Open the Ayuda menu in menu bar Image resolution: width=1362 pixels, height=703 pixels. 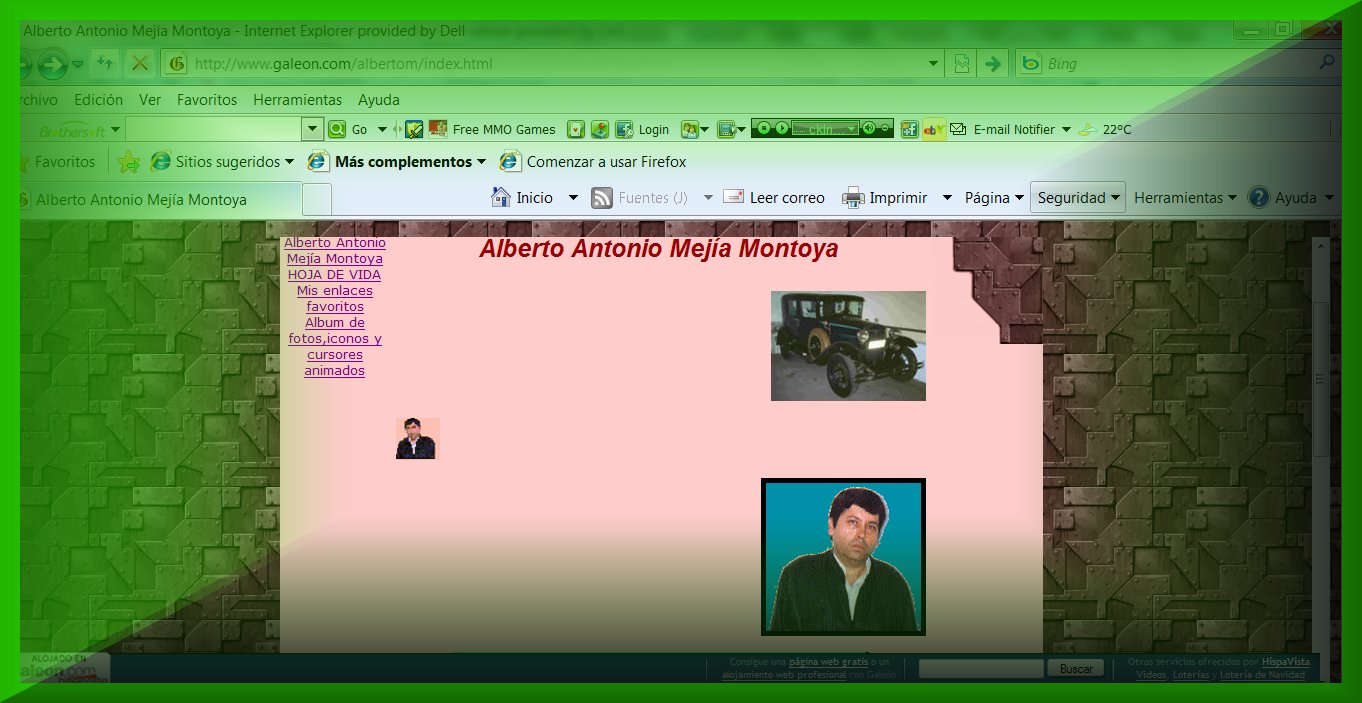379,100
